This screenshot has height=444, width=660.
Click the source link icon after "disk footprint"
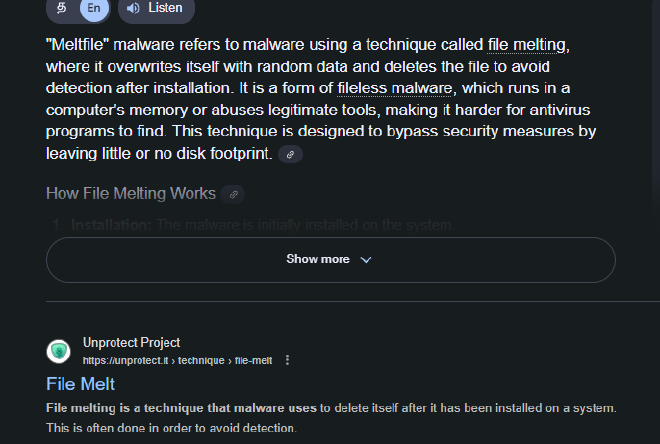[290, 154]
